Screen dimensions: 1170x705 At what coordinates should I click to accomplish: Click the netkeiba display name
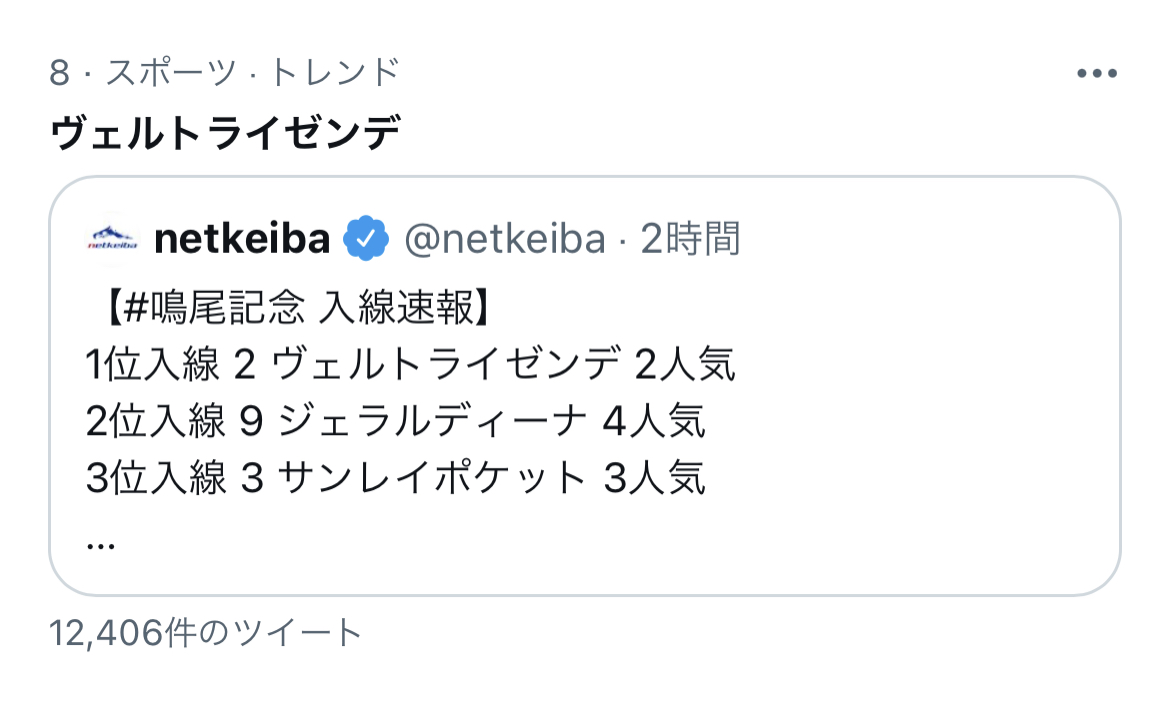pos(242,240)
